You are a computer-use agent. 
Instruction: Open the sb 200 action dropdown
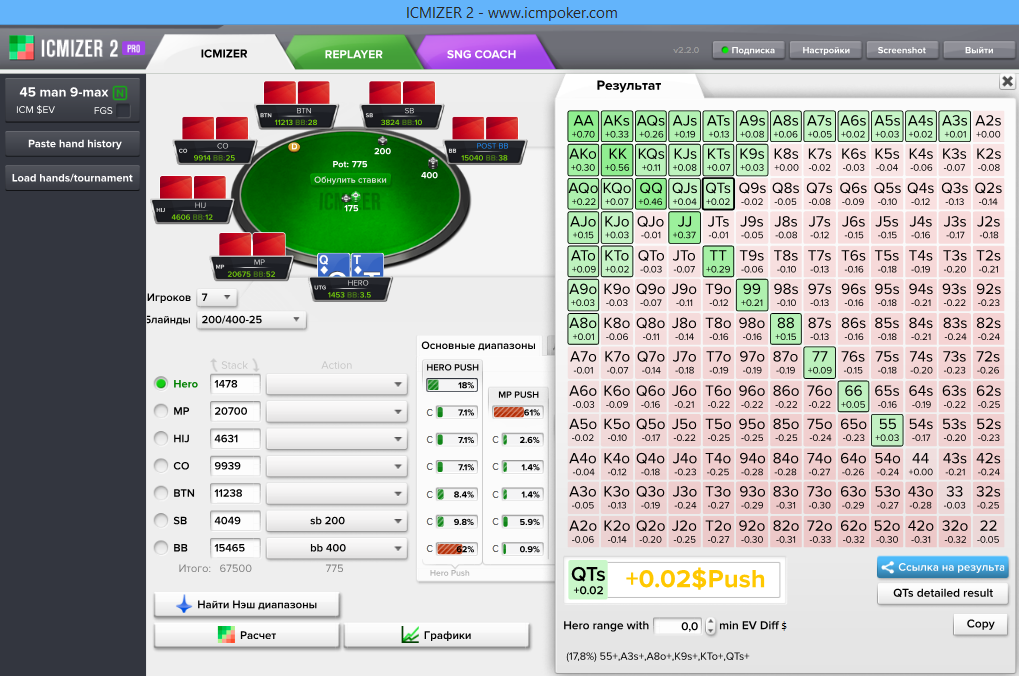[337, 521]
